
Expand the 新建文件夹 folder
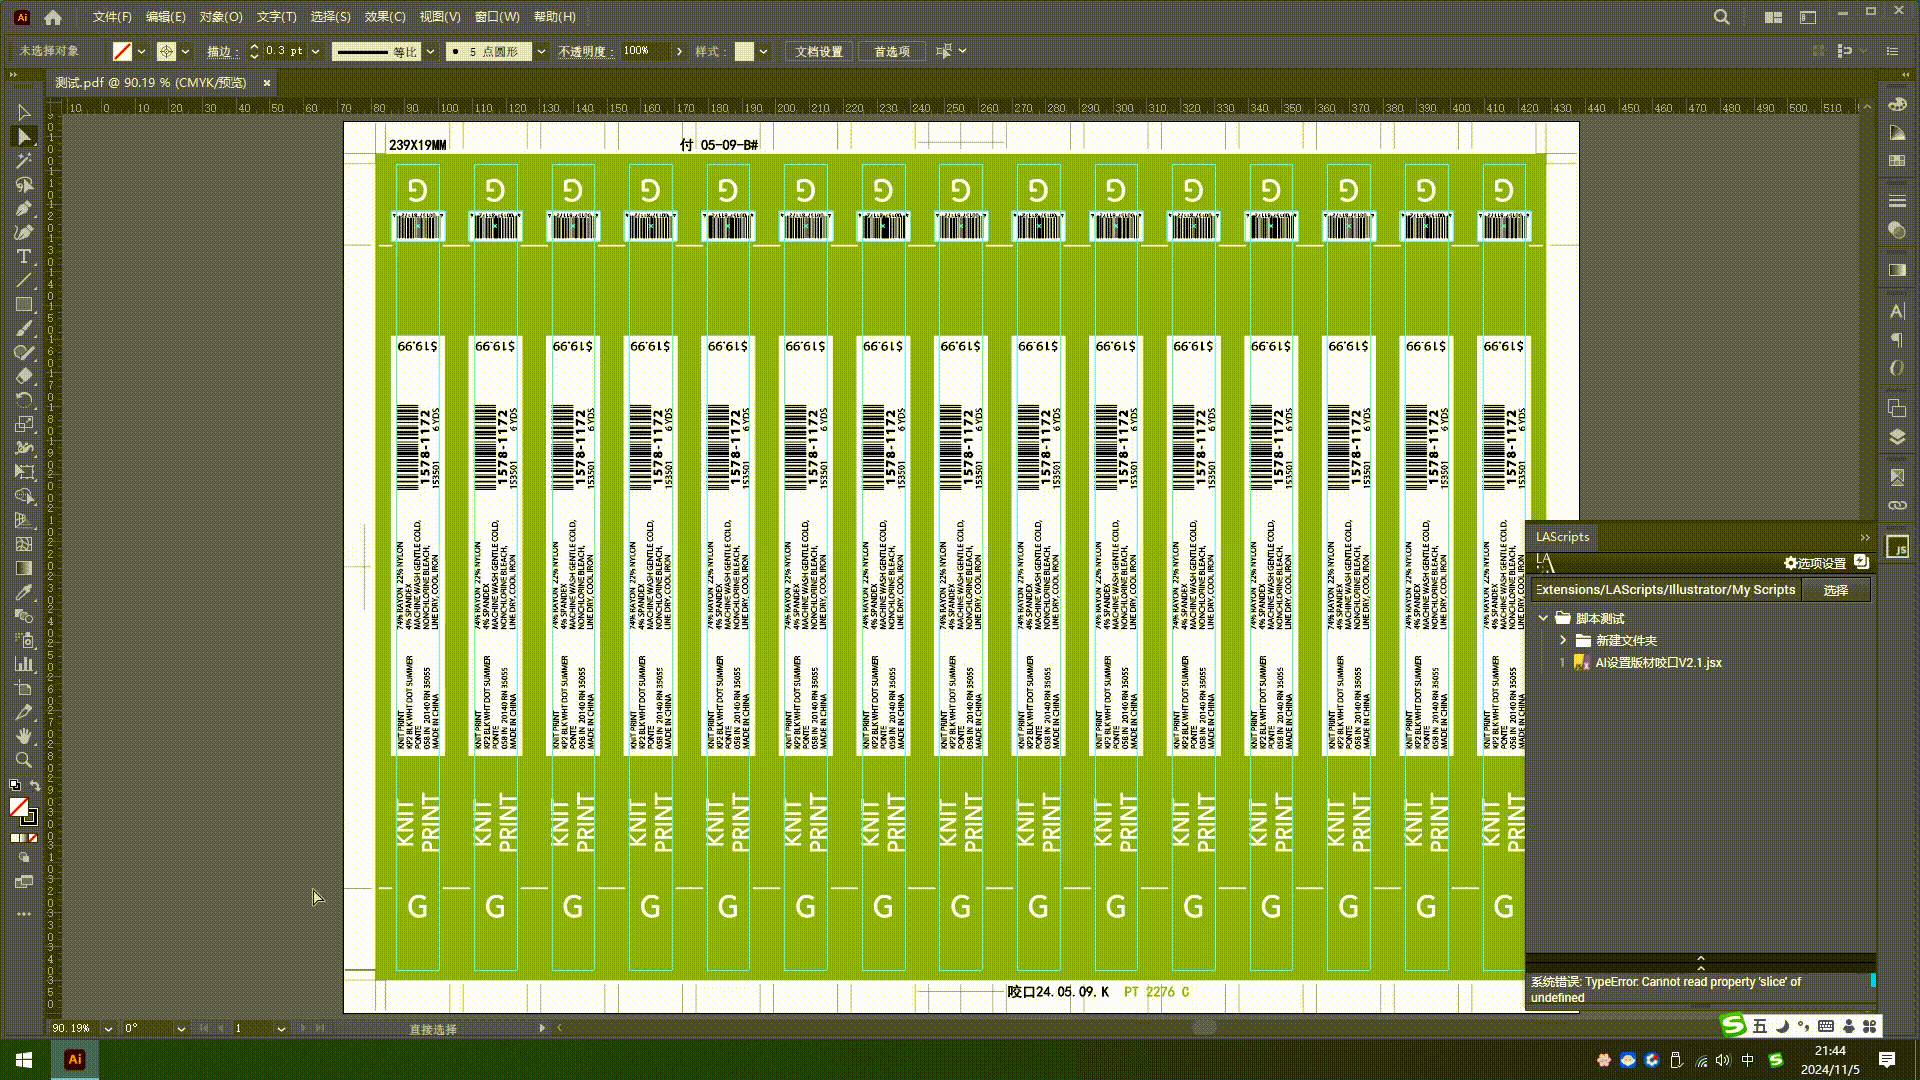tap(1563, 640)
